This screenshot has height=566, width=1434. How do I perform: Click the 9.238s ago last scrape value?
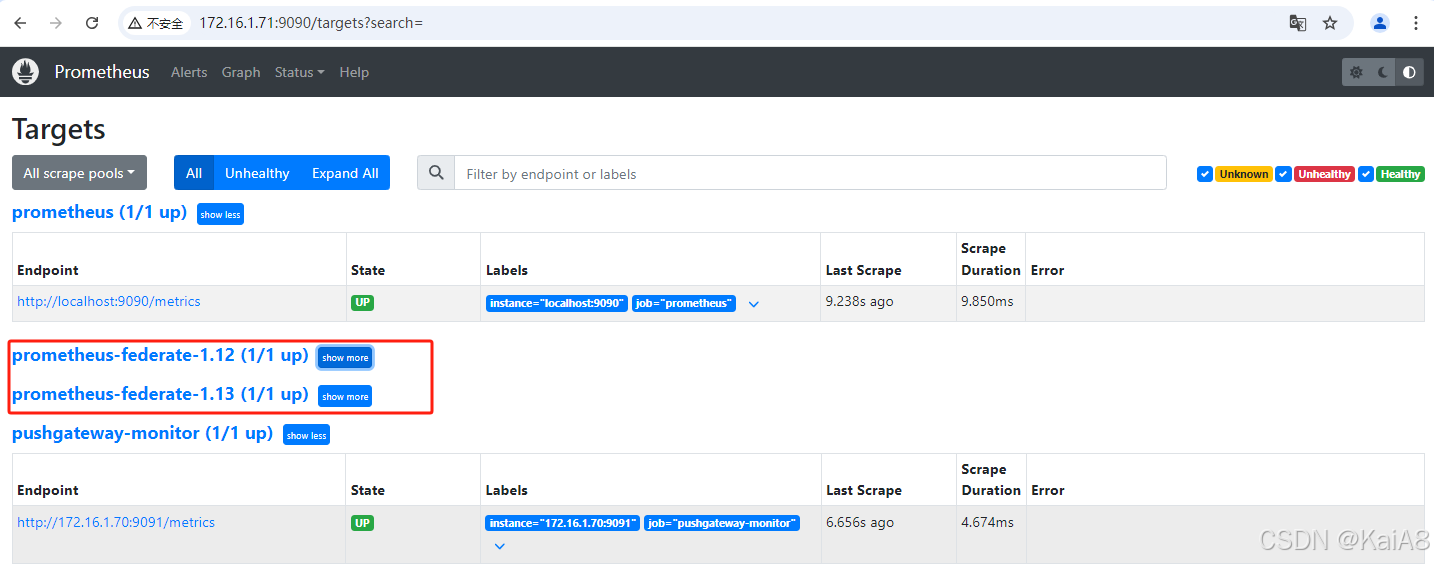pyautogui.click(x=860, y=301)
